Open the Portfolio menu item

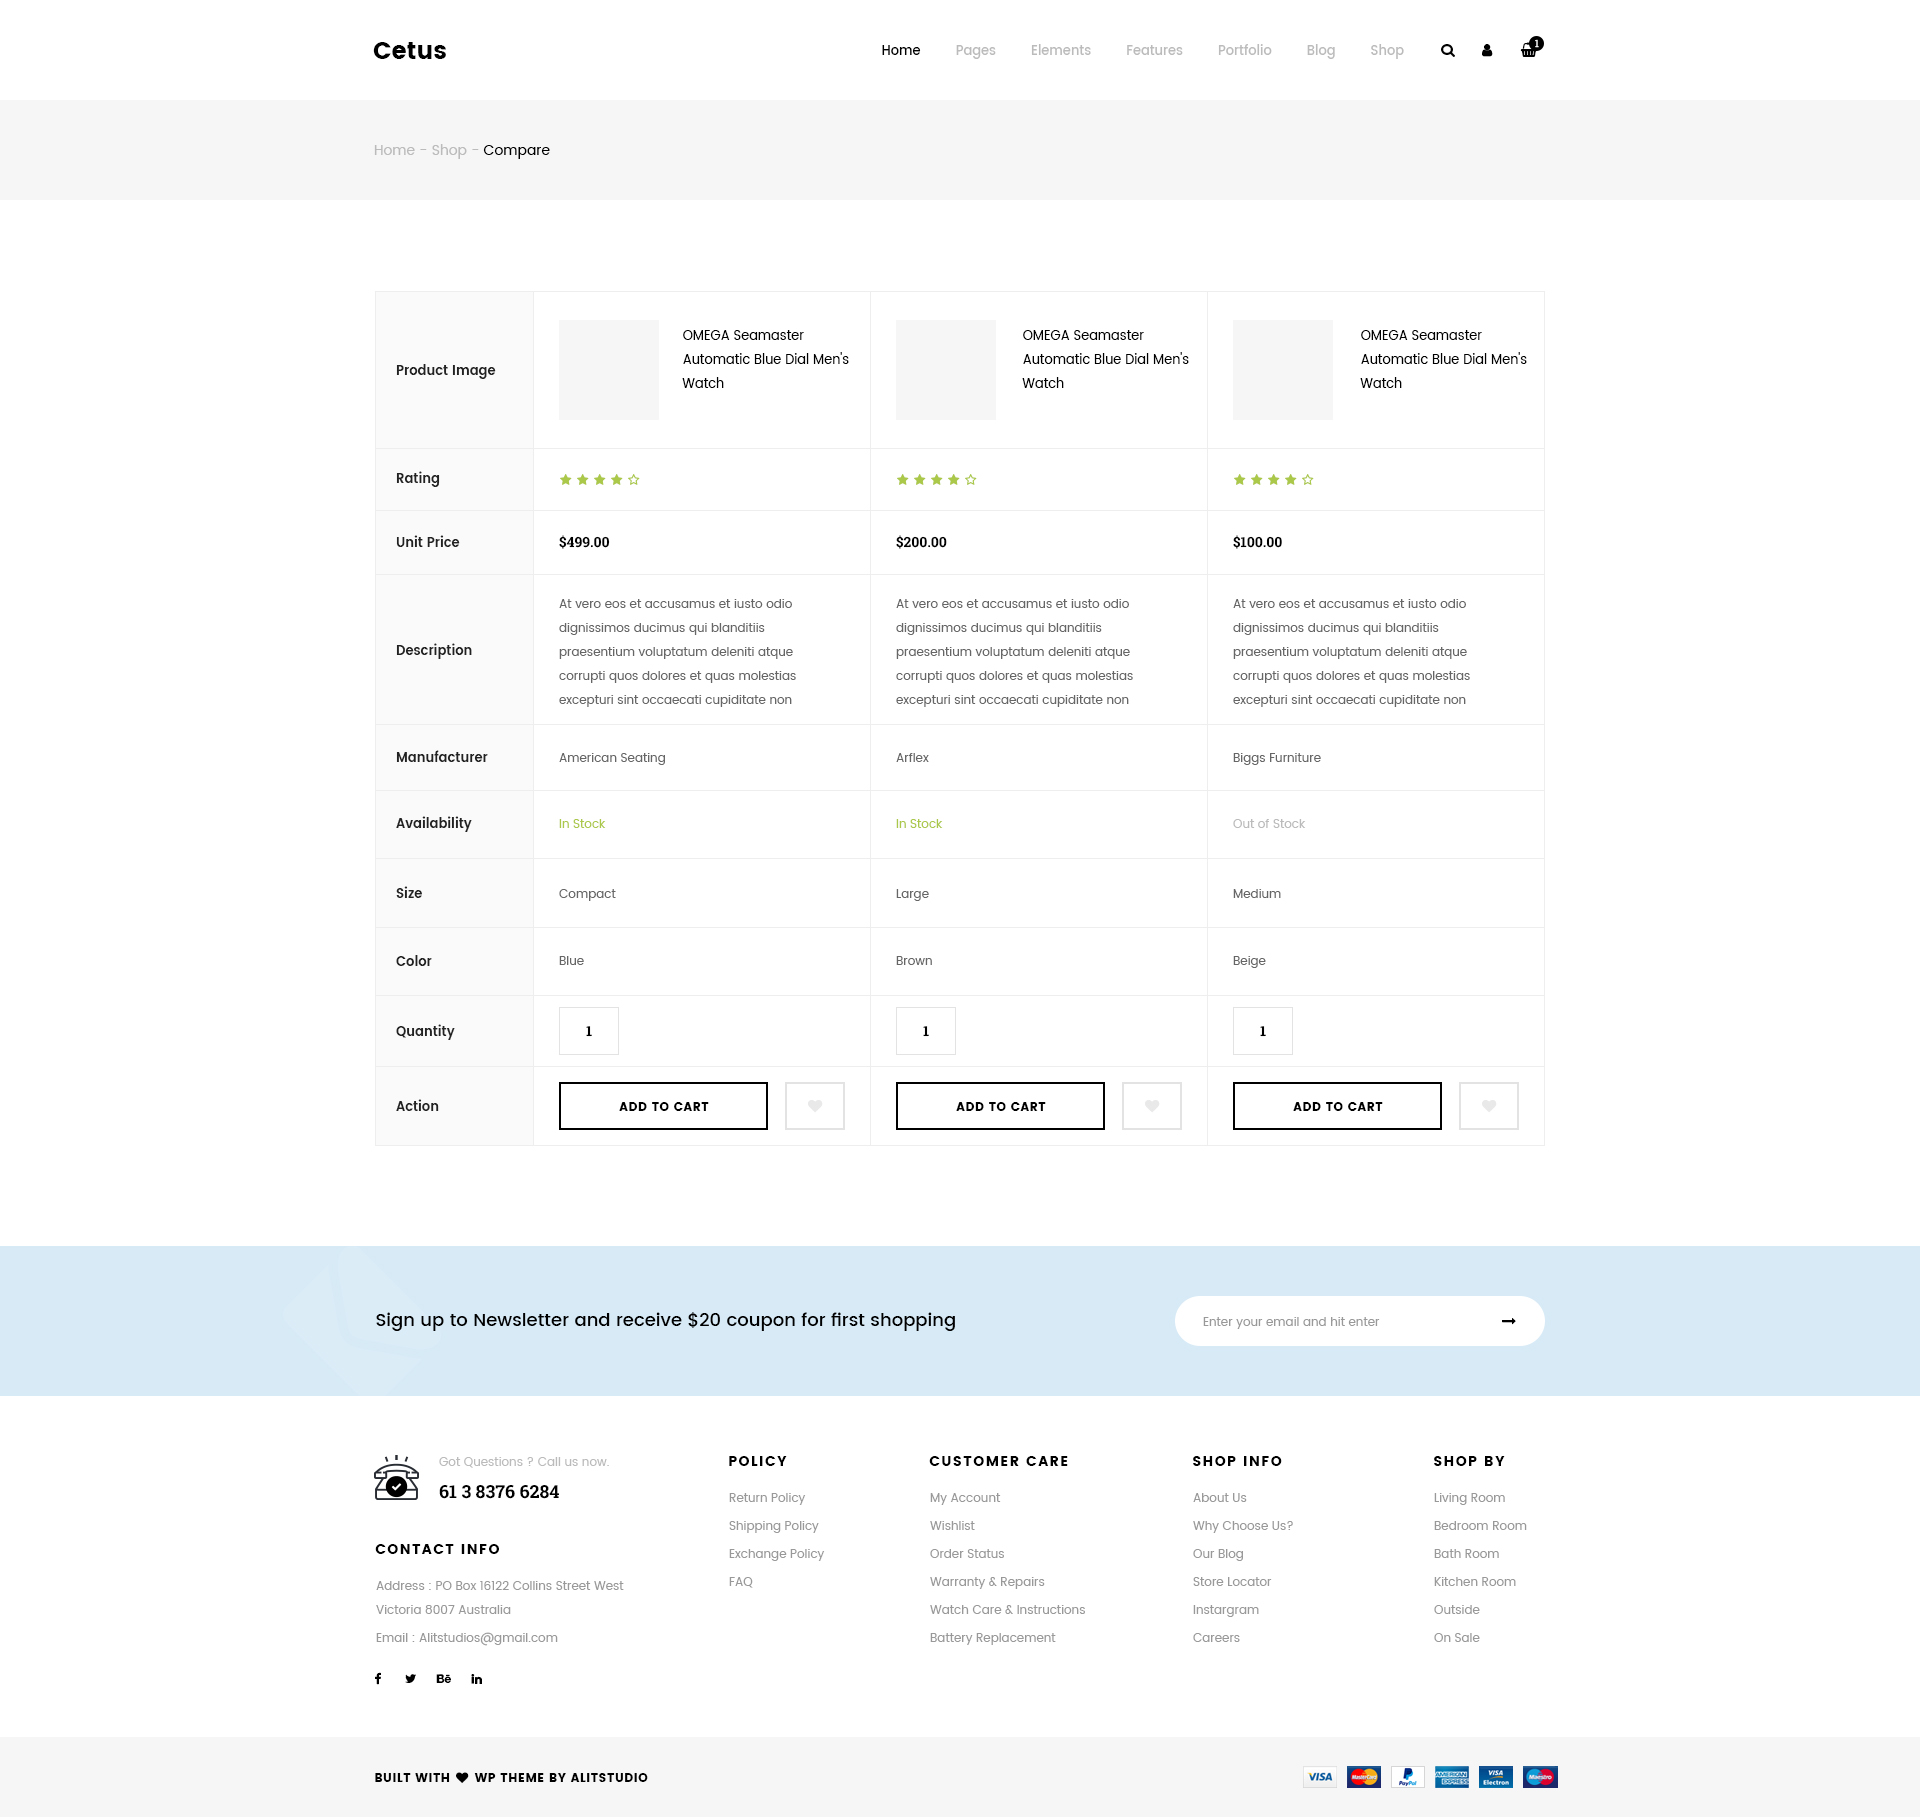click(x=1244, y=50)
